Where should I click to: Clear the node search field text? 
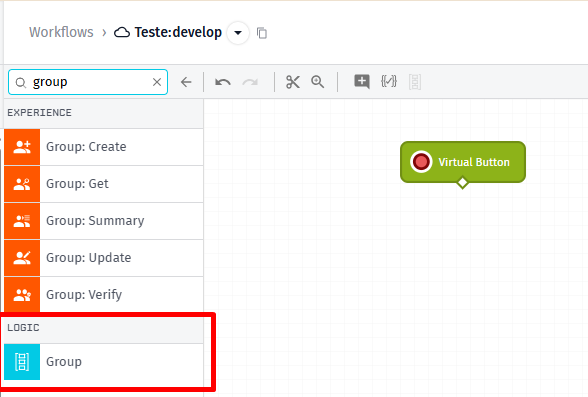[157, 82]
